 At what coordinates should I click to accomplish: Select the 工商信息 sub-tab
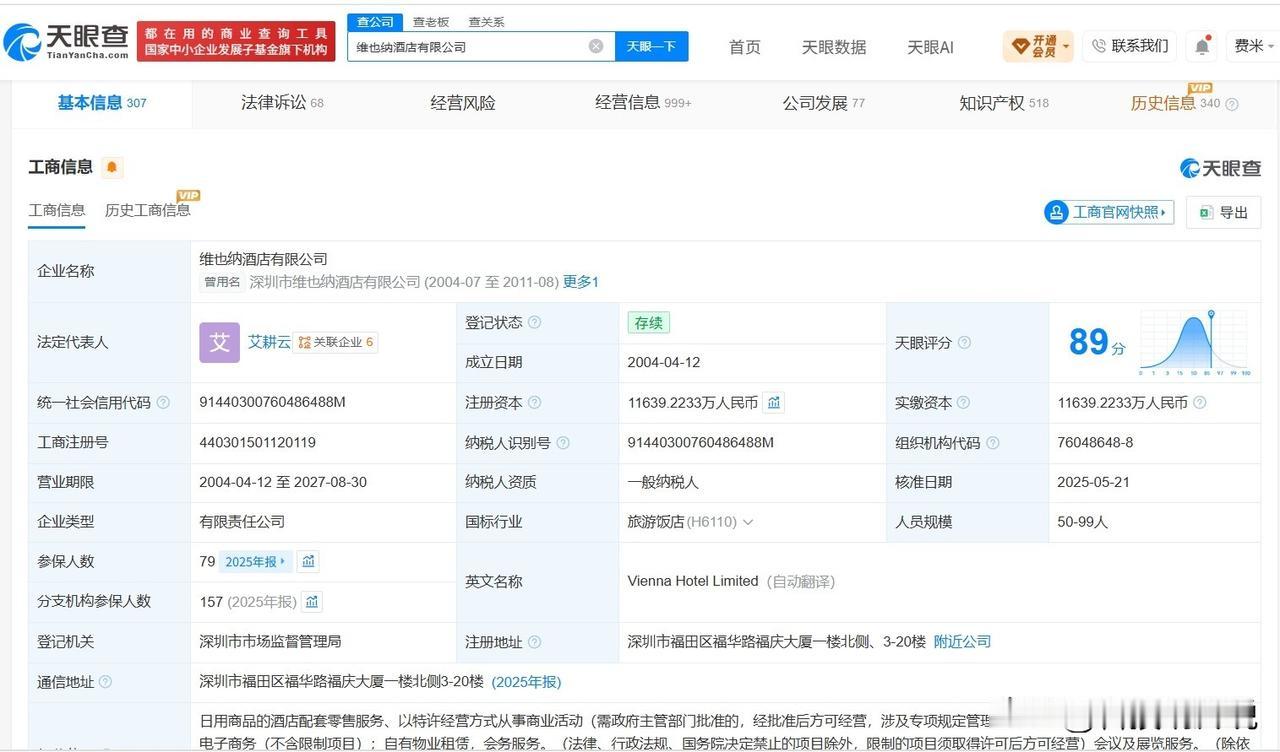point(57,210)
